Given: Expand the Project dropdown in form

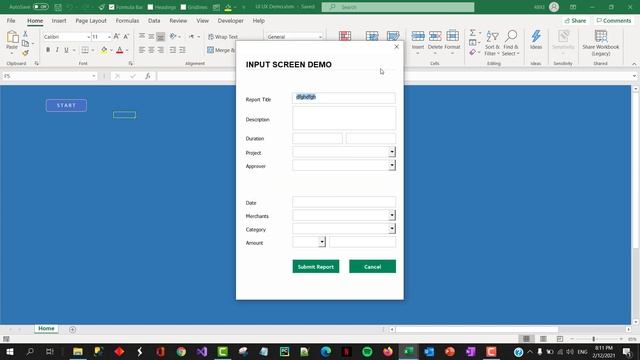Looking at the screenshot, I should [x=392, y=152].
